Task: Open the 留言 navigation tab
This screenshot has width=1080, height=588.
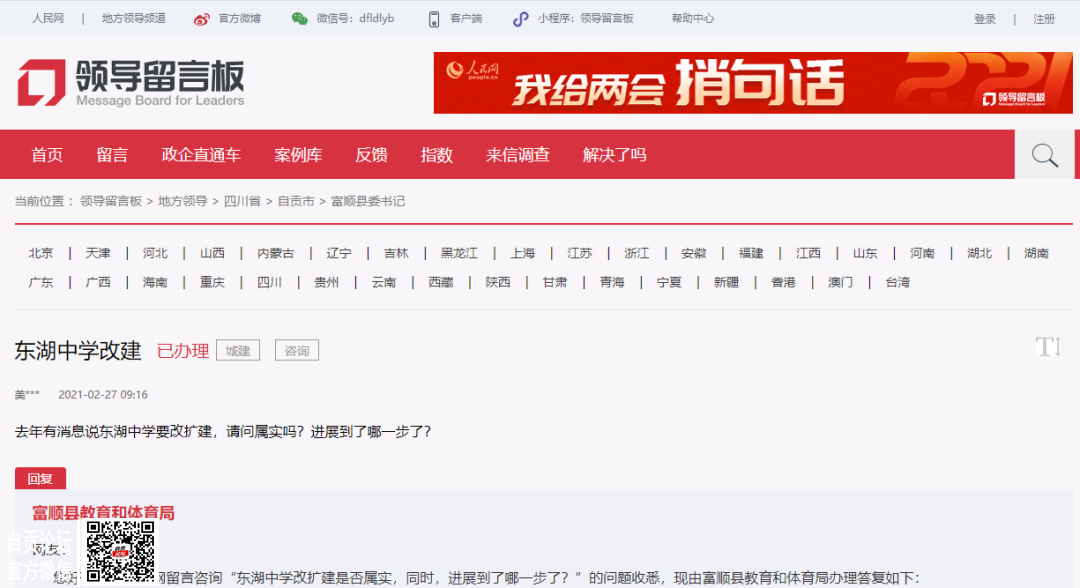Action: click(112, 155)
